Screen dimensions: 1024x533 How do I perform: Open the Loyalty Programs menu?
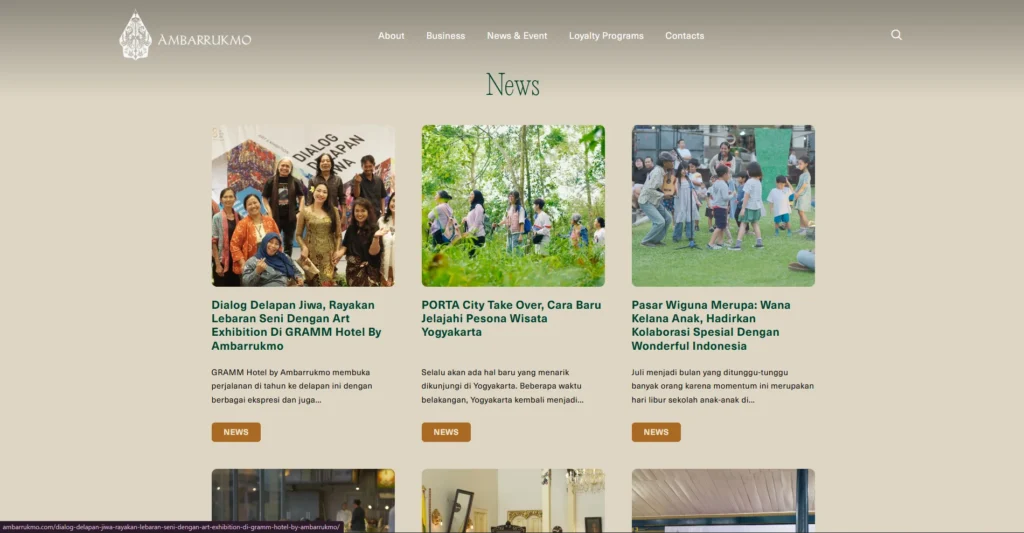point(606,36)
